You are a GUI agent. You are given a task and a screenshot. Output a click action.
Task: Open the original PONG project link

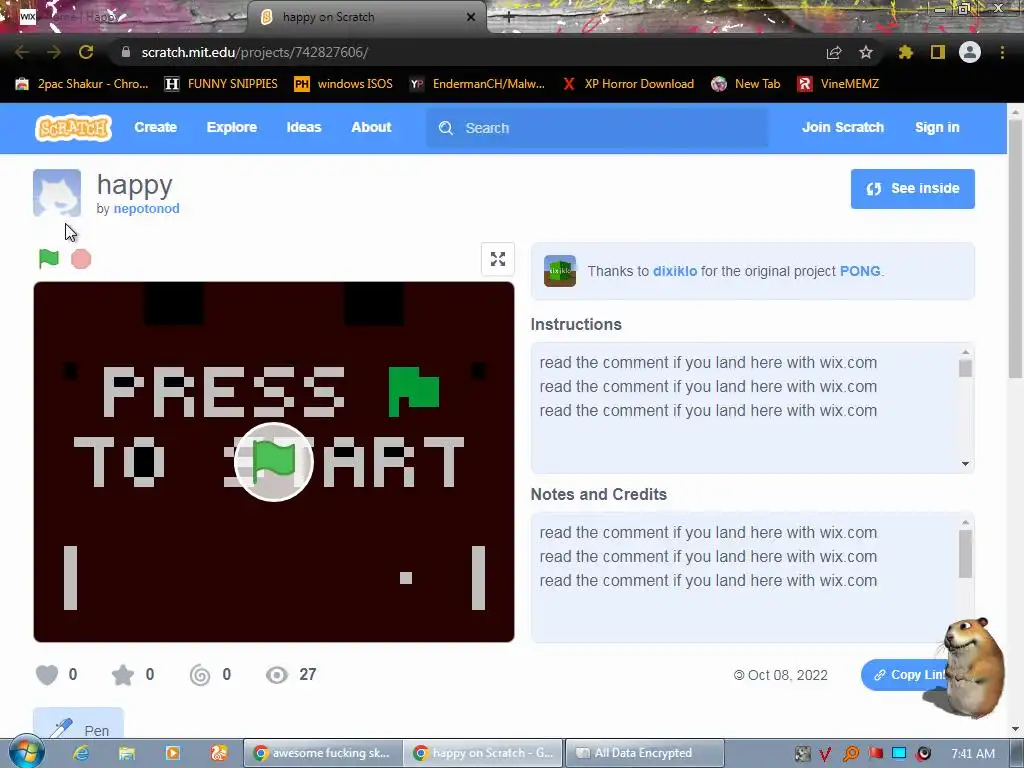[859, 271]
